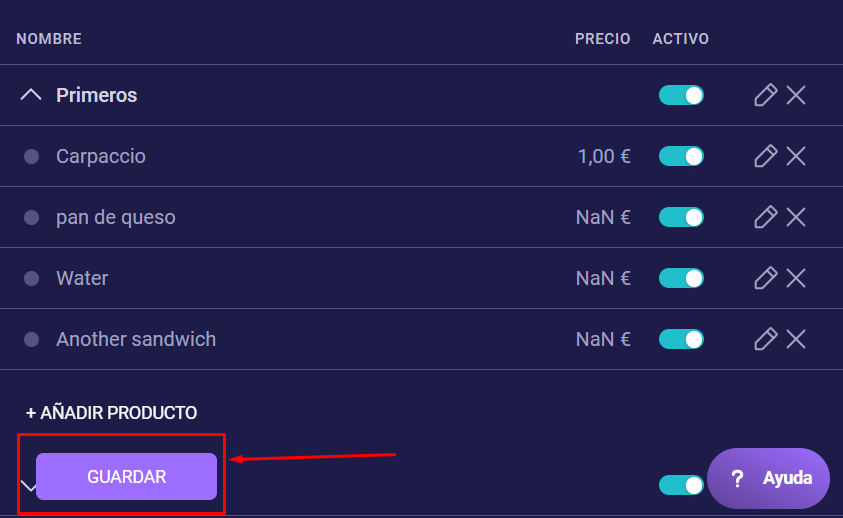Edit the Primeros category with pencil icon

(765, 95)
